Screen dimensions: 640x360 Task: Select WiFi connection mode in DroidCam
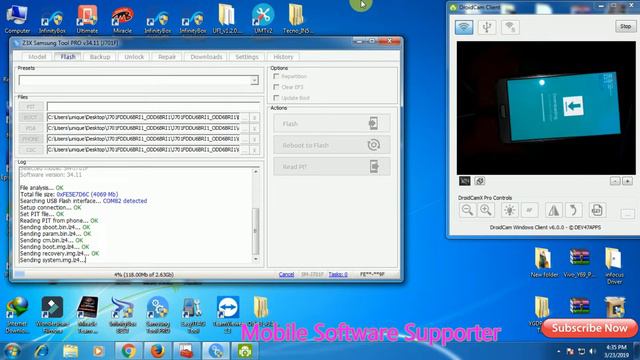[464, 27]
